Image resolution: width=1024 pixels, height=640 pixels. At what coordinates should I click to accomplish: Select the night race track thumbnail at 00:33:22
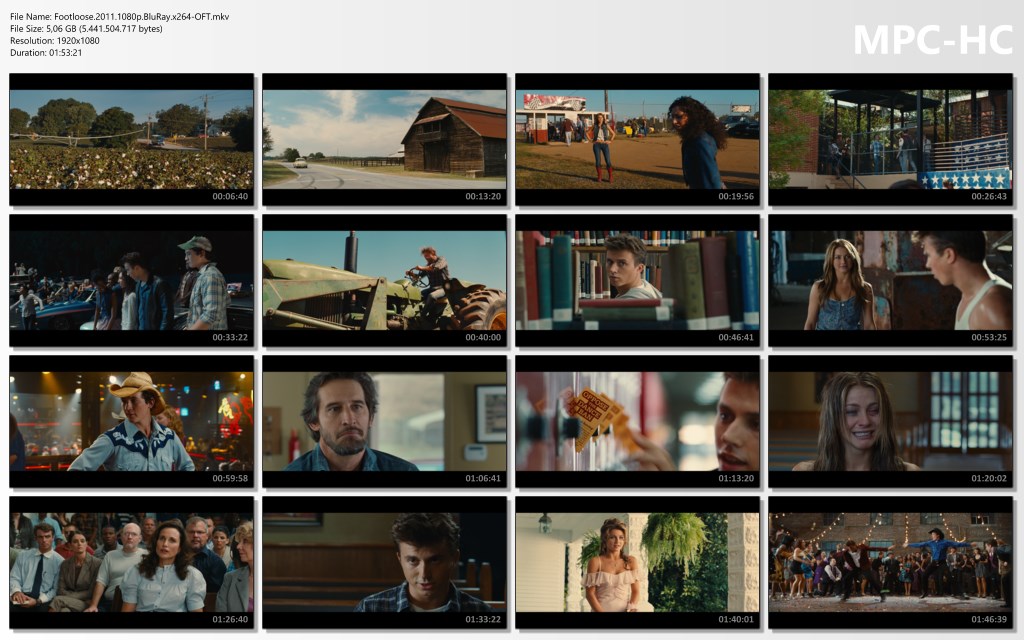click(131, 280)
